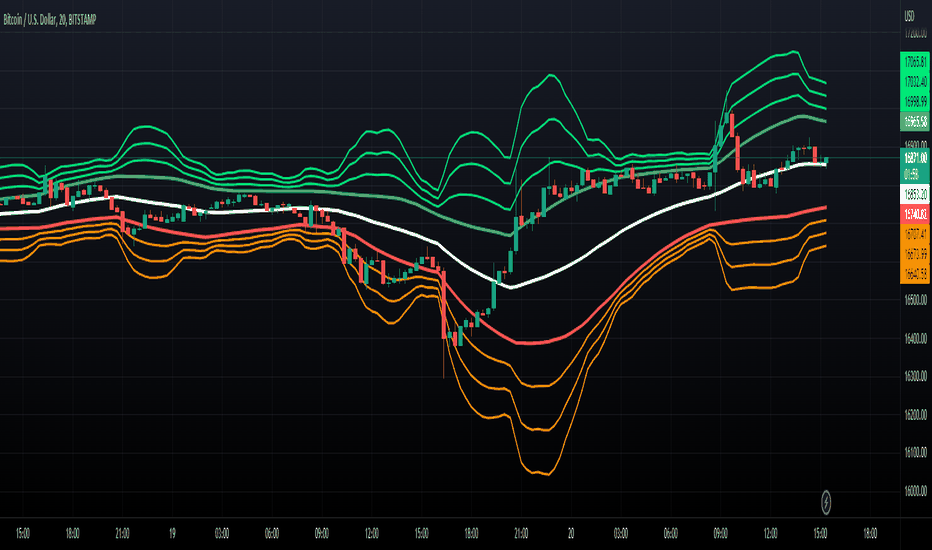The height and width of the screenshot is (550, 932).
Task: Click the lightning bolt event icon
Action: [x=826, y=502]
